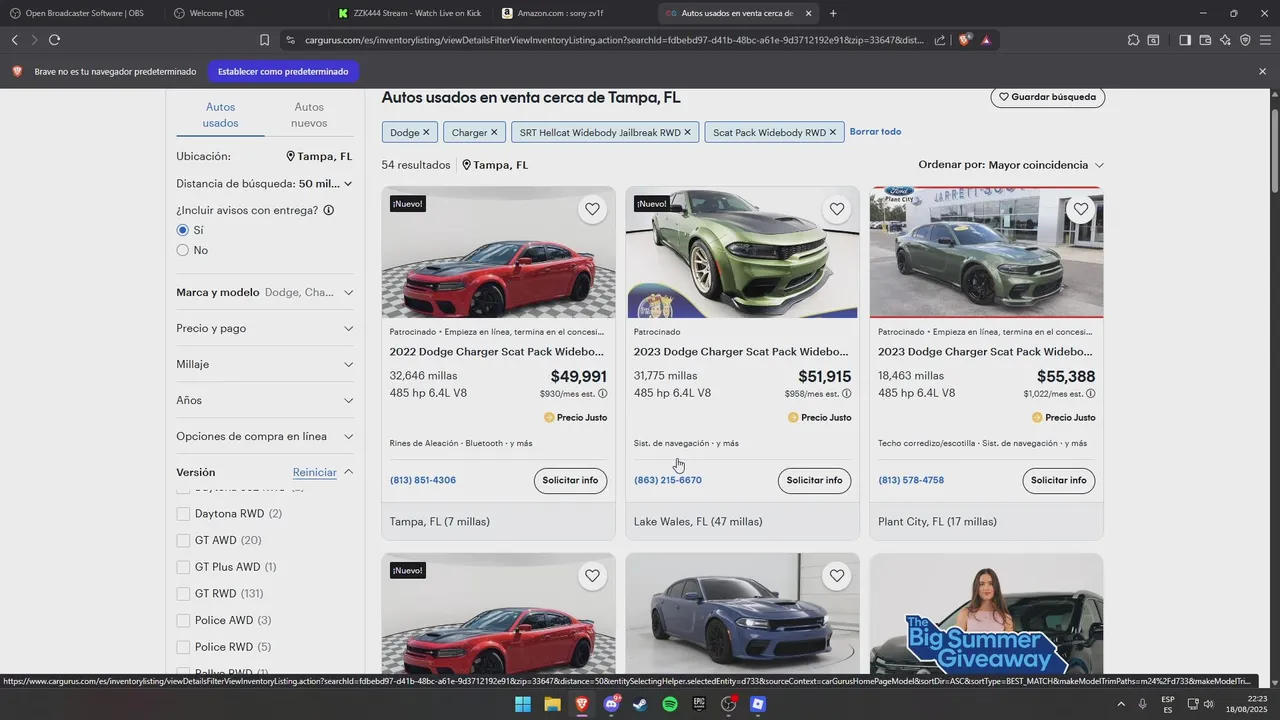This screenshot has height=720, width=1280.
Task: Open Brave Wallet icon
Action: click(x=1205, y=40)
